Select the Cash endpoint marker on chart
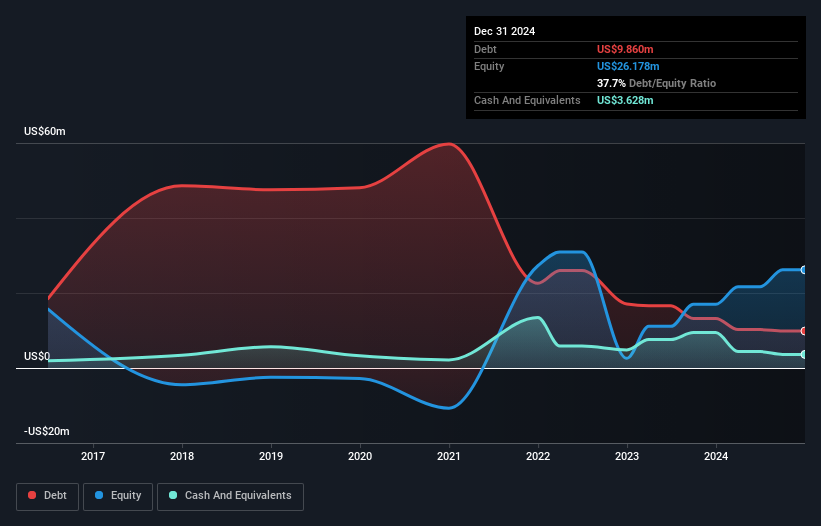The image size is (821, 526). [x=803, y=354]
